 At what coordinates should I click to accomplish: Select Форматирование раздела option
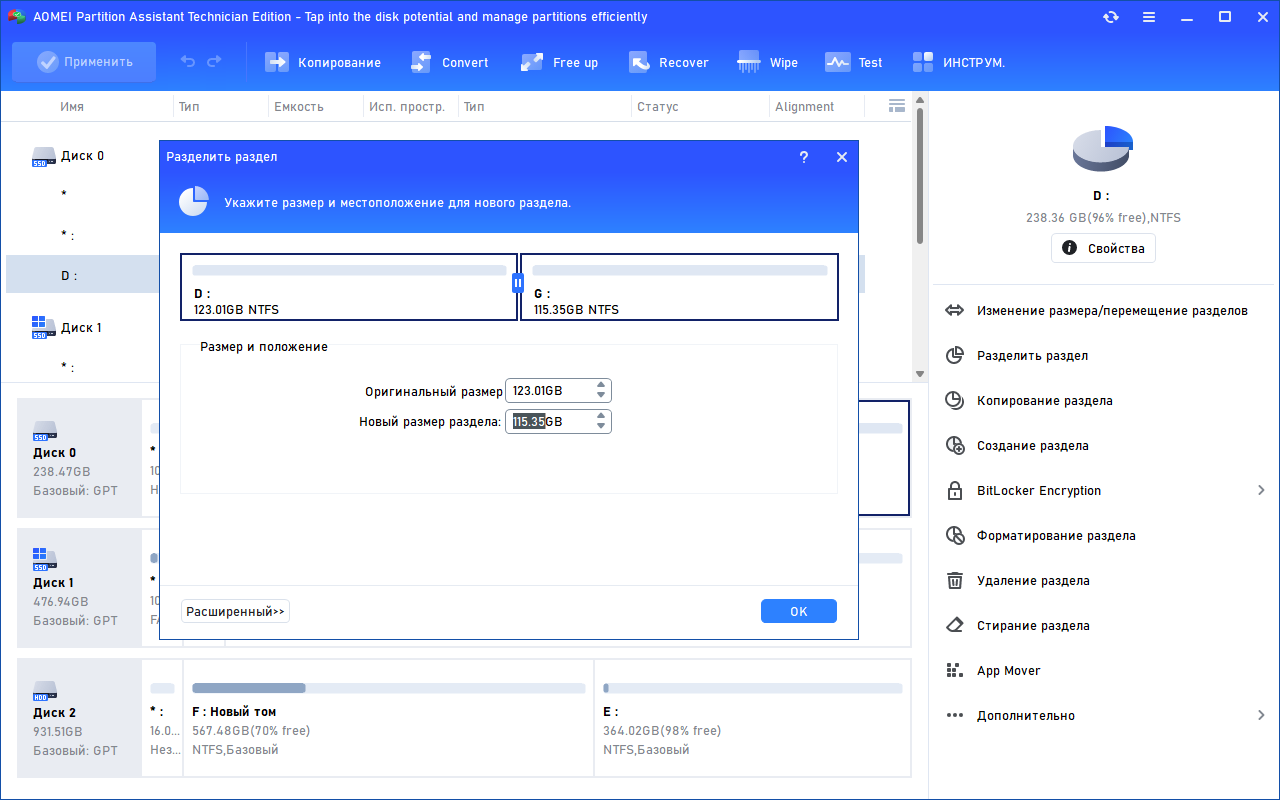pyautogui.click(x=1056, y=536)
